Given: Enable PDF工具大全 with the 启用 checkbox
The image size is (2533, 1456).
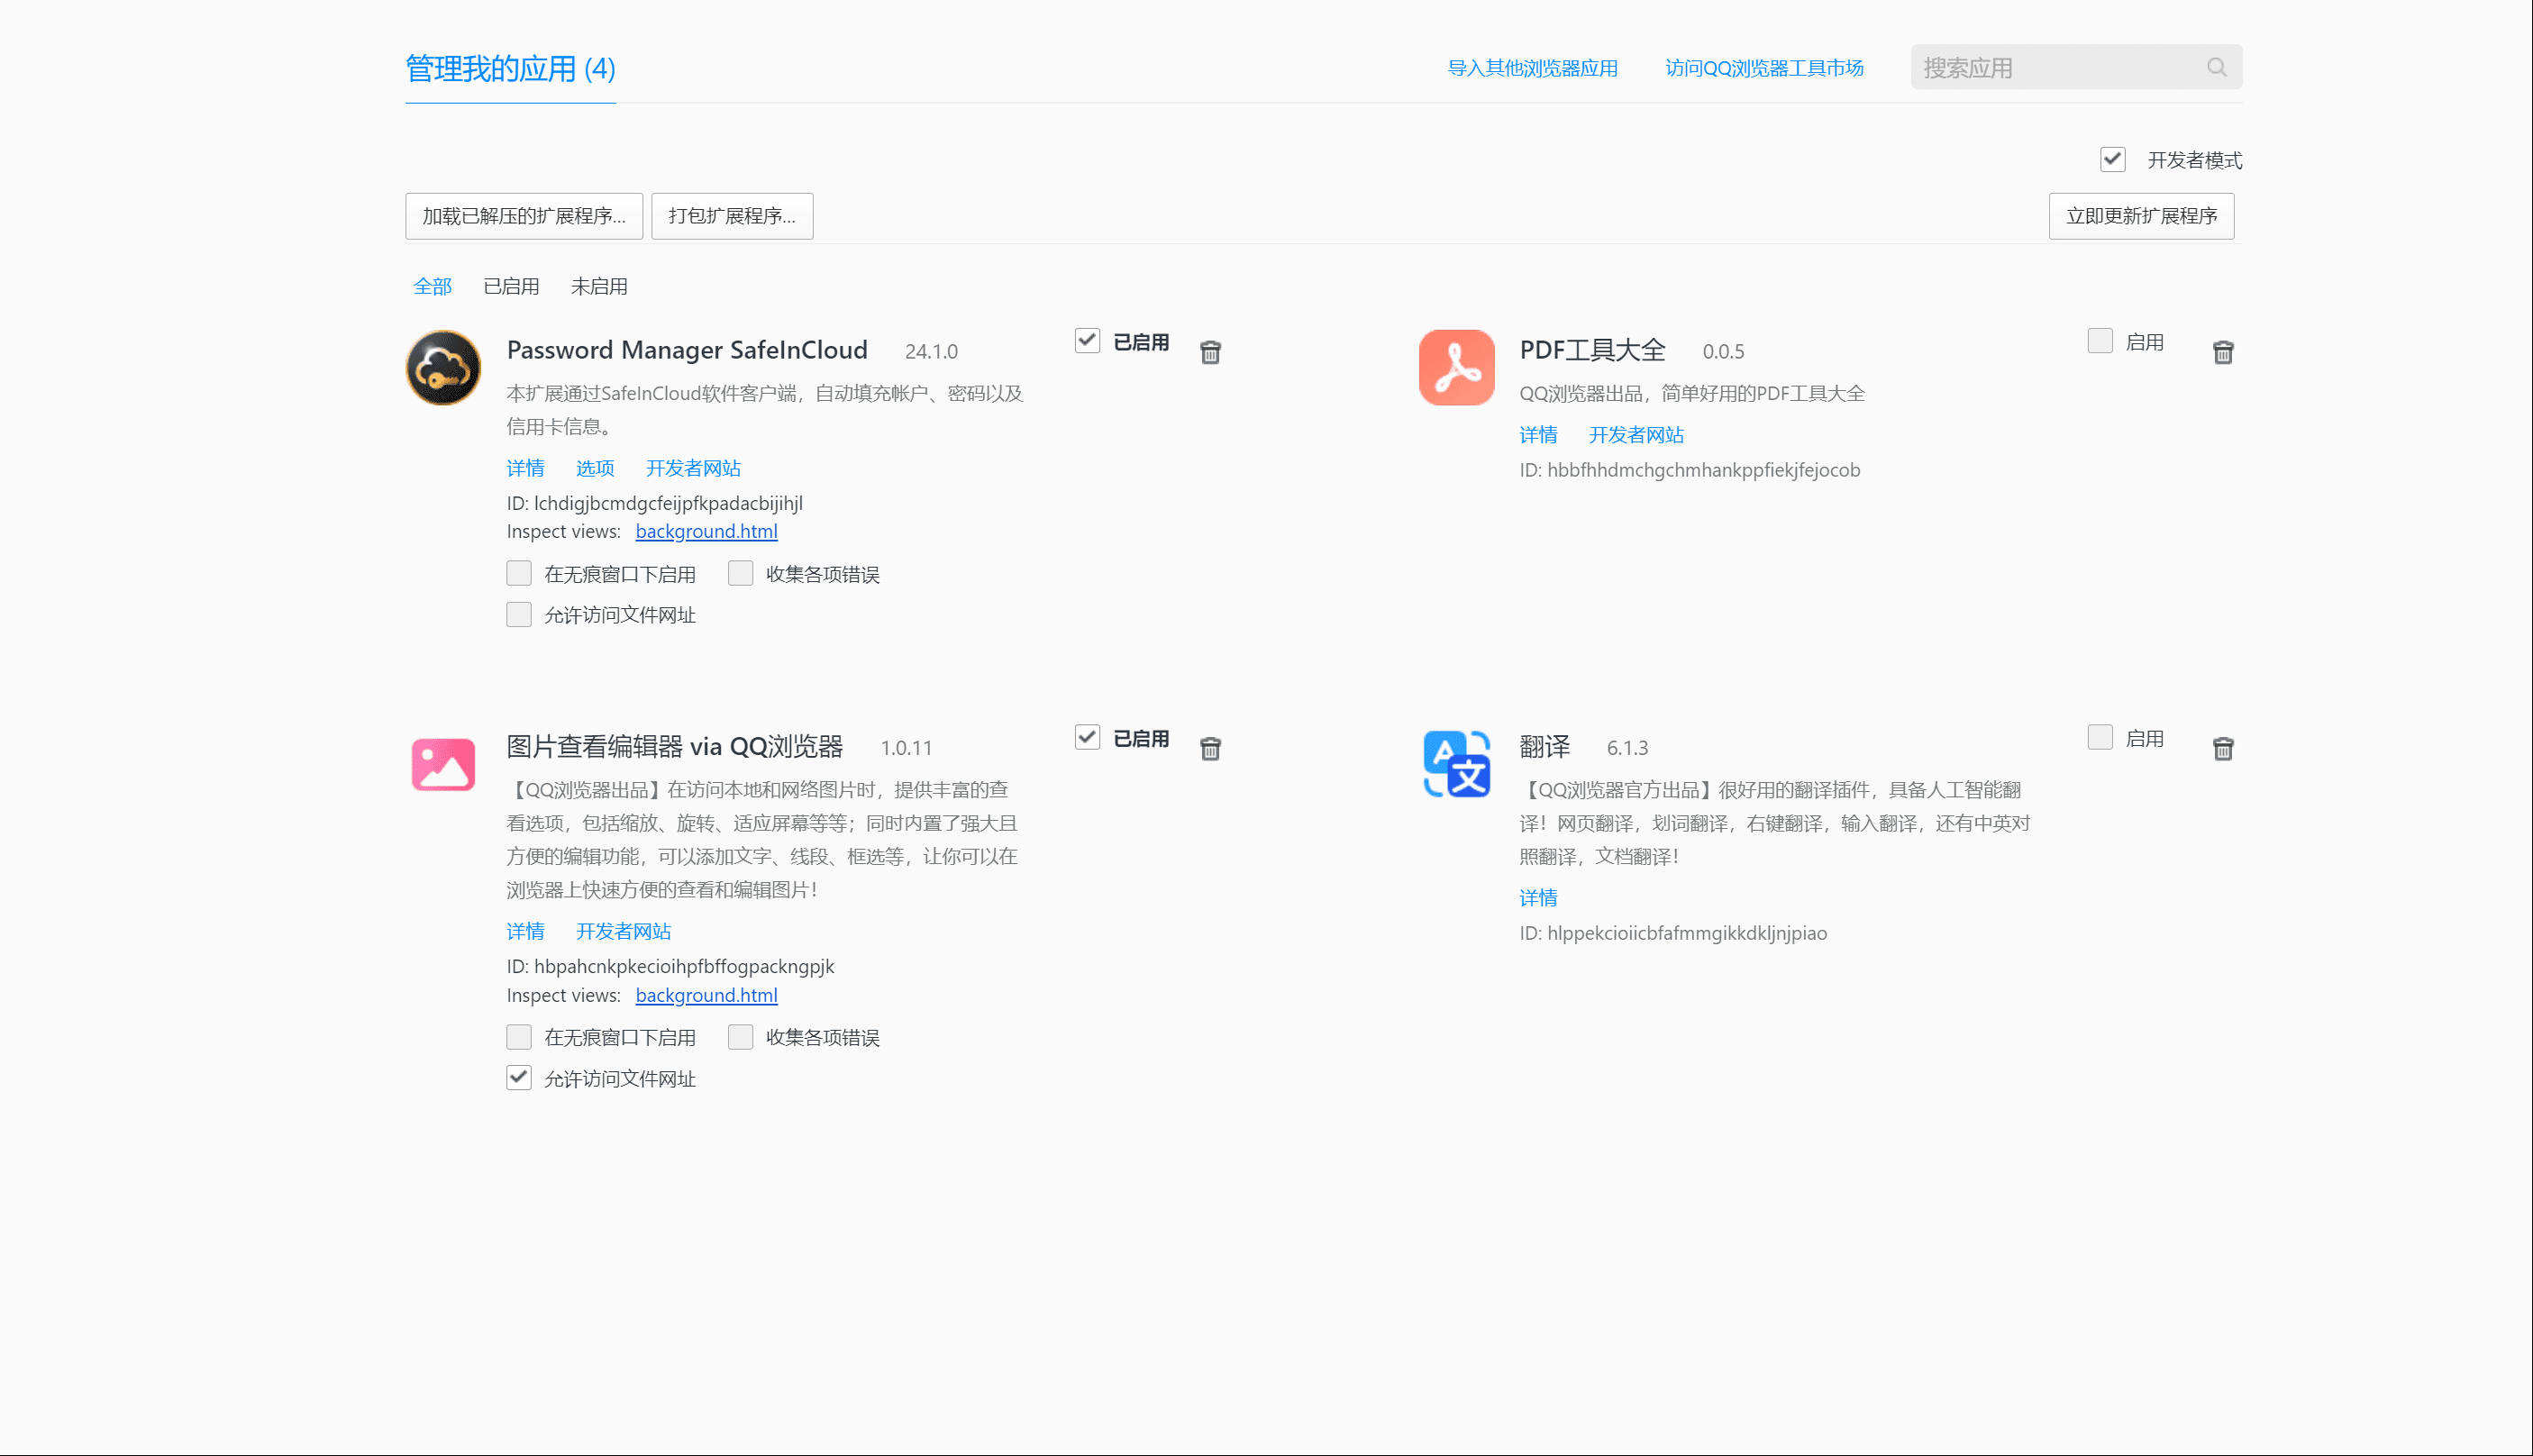Looking at the screenshot, I should (2100, 341).
